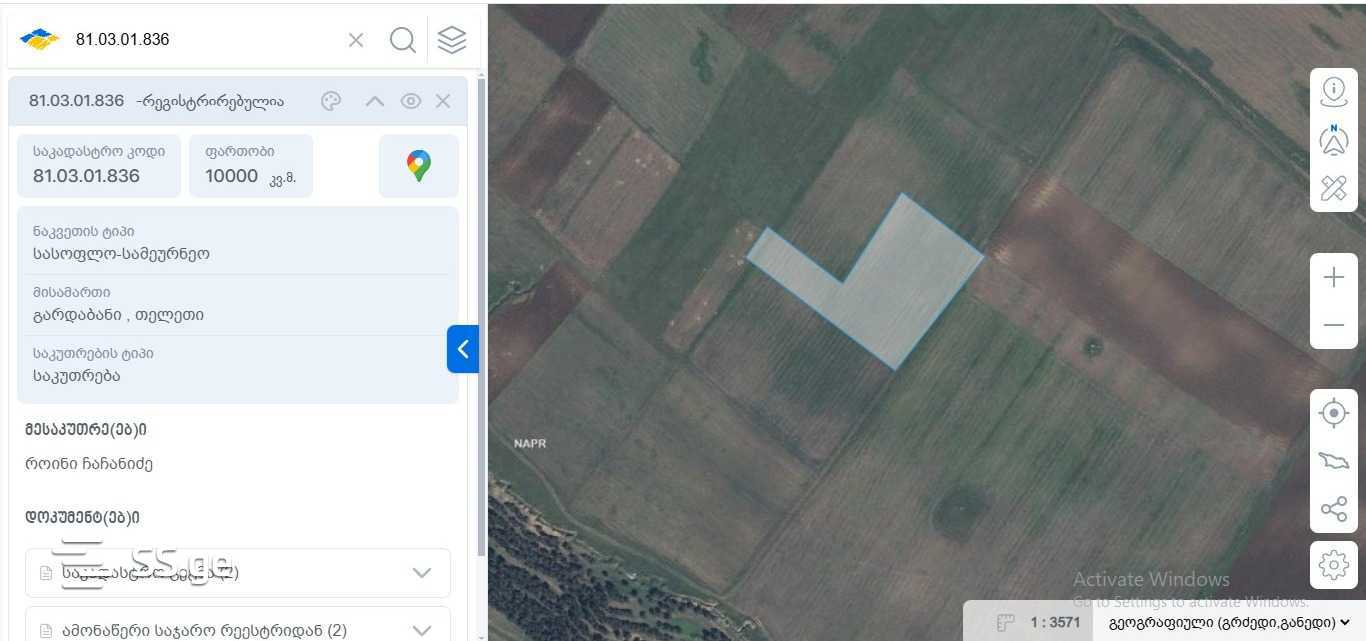Viewport: 1366px width, 641px height.
Task: Click the map info pin tool
Action: pos(1334,91)
